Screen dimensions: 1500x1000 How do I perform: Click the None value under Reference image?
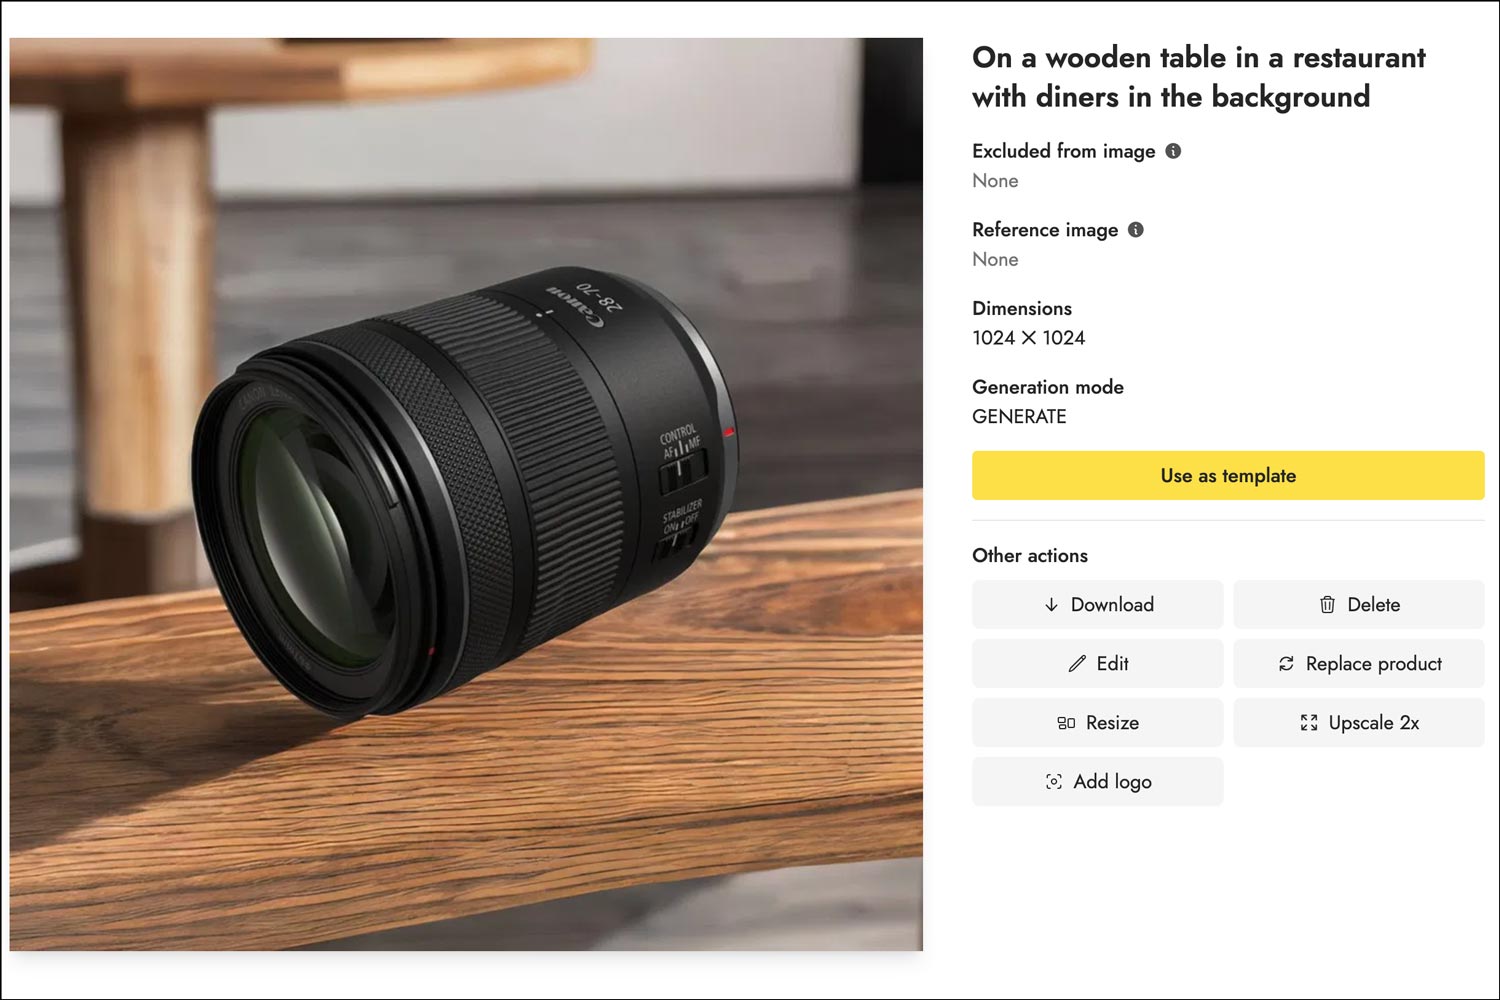(x=995, y=260)
